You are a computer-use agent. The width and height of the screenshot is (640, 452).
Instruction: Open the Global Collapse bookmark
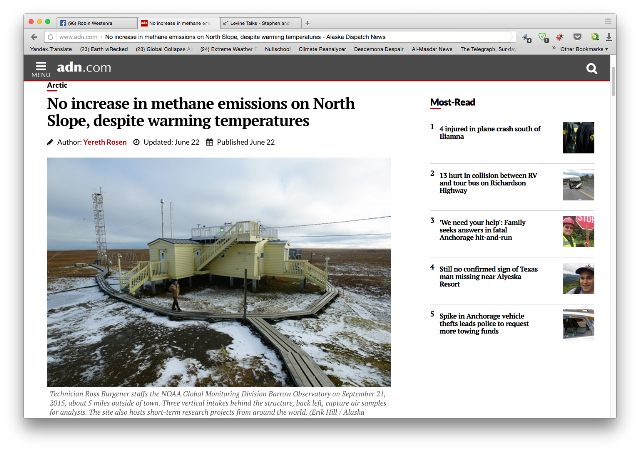click(163, 49)
